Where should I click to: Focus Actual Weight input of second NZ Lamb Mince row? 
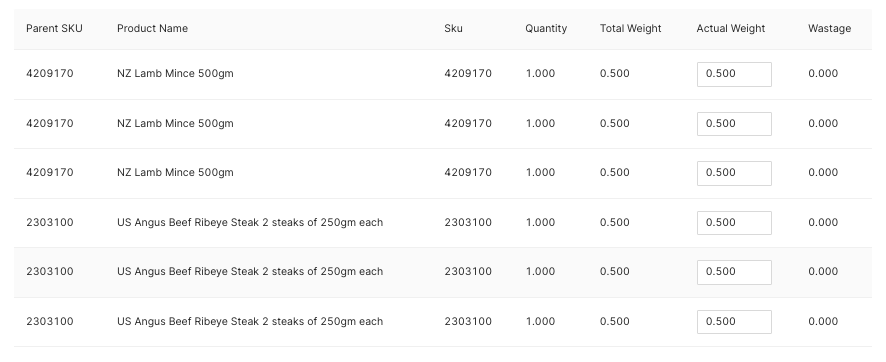[734, 124]
